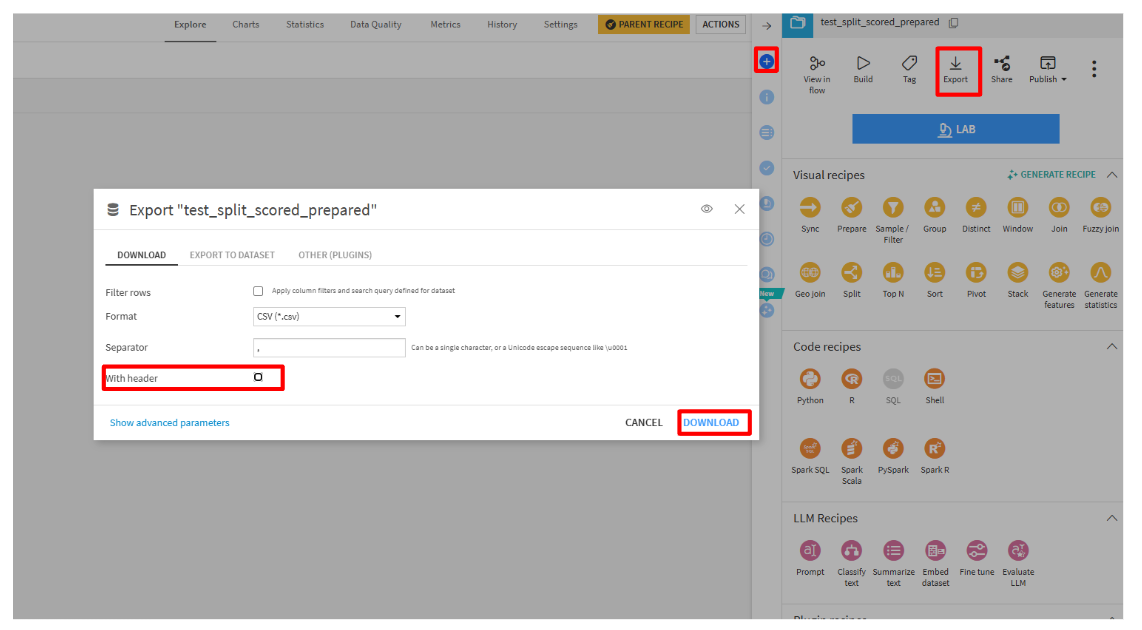This screenshot has width=1142, height=630.
Task: Switch to the History tab
Action: click(x=502, y=25)
